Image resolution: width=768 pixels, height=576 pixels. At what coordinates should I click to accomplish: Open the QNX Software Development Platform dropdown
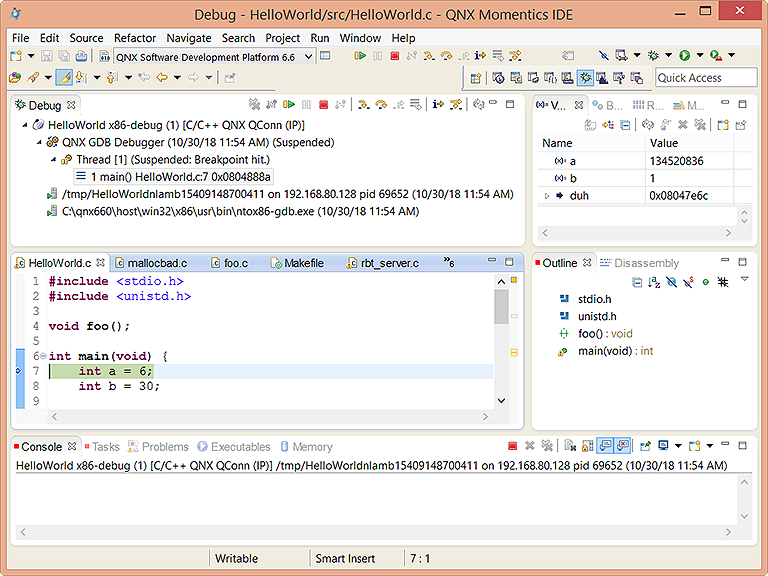tap(308, 57)
